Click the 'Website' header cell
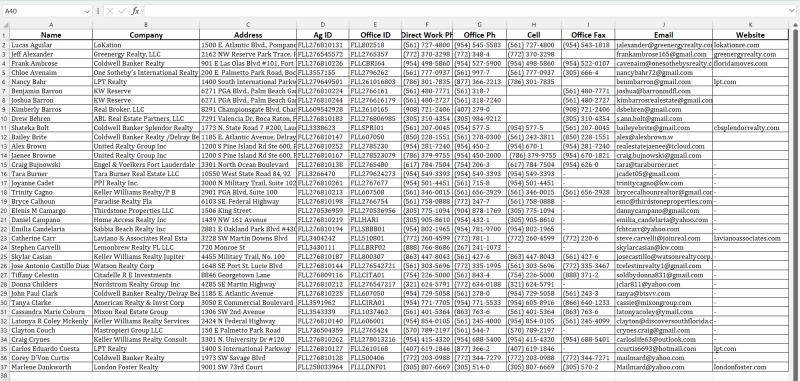800x381 pixels. tap(751, 35)
